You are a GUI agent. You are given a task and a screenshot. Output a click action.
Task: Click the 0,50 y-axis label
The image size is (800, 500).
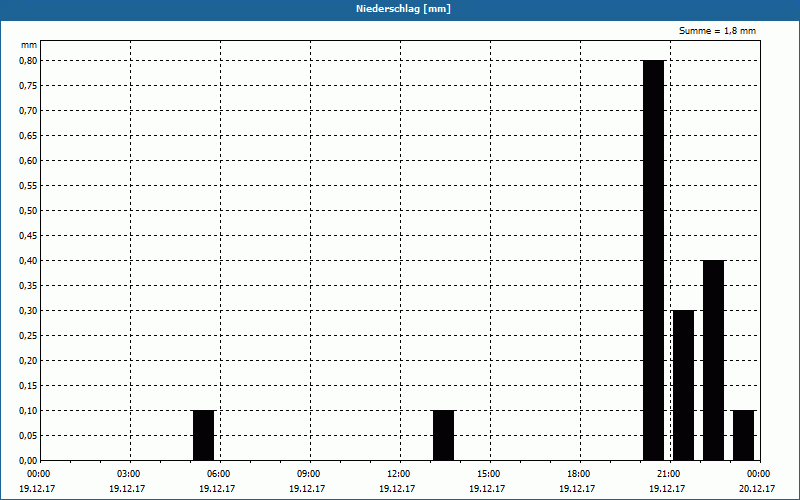pos(28,211)
